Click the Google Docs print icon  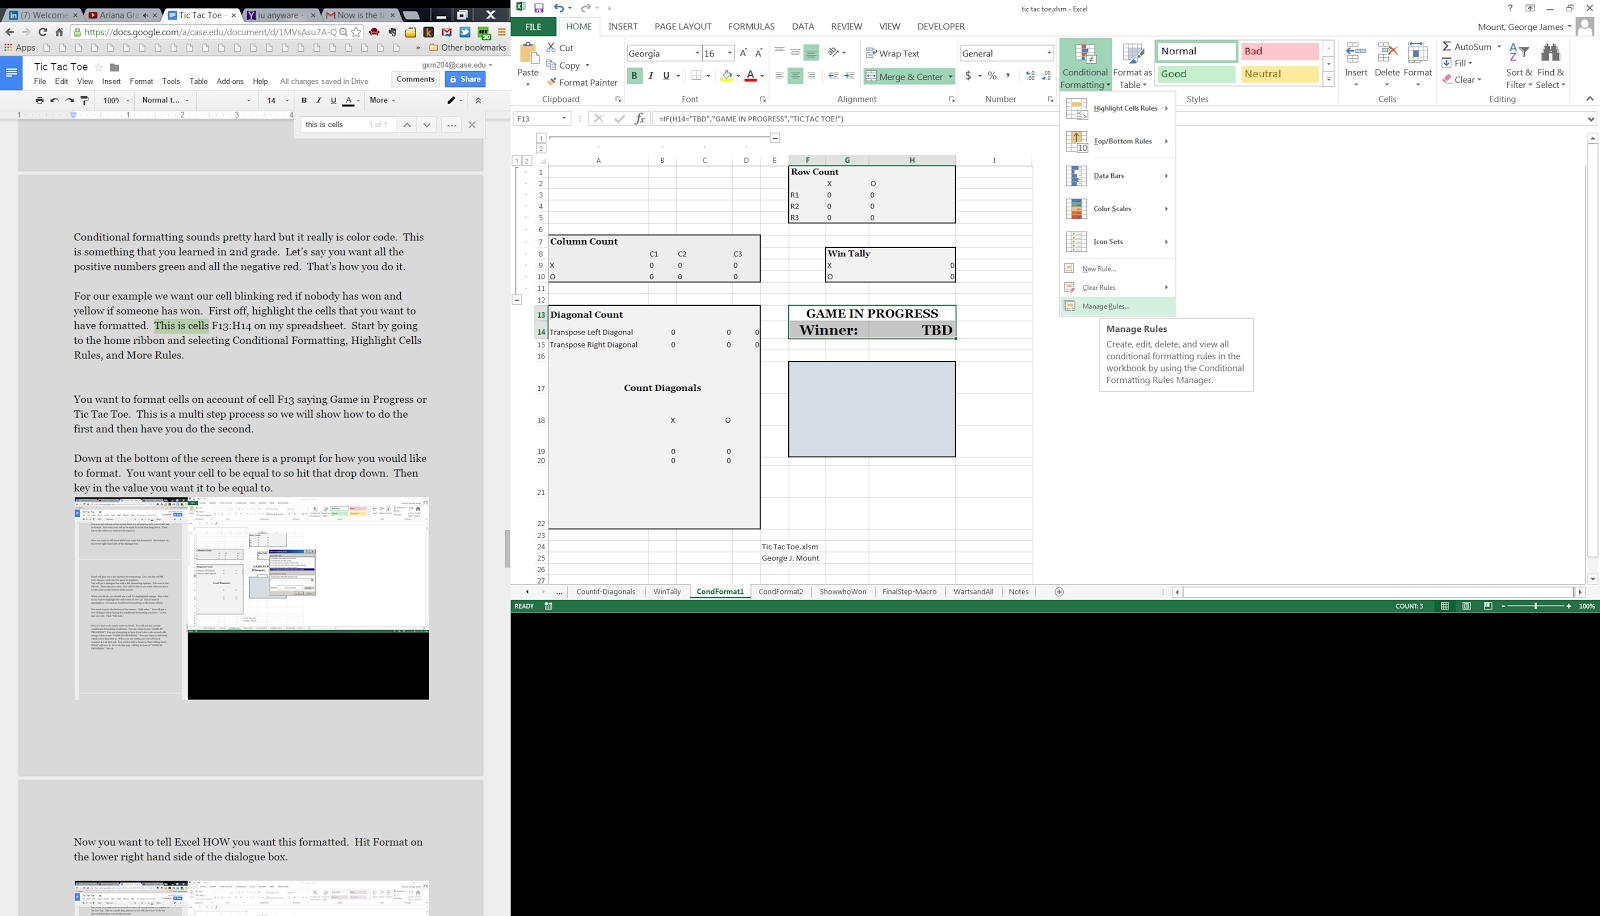pos(39,100)
